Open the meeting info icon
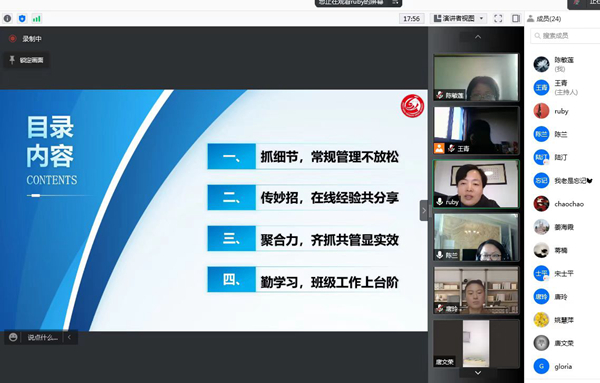This screenshot has width=600, height=383. pyautogui.click(x=7, y=18)
